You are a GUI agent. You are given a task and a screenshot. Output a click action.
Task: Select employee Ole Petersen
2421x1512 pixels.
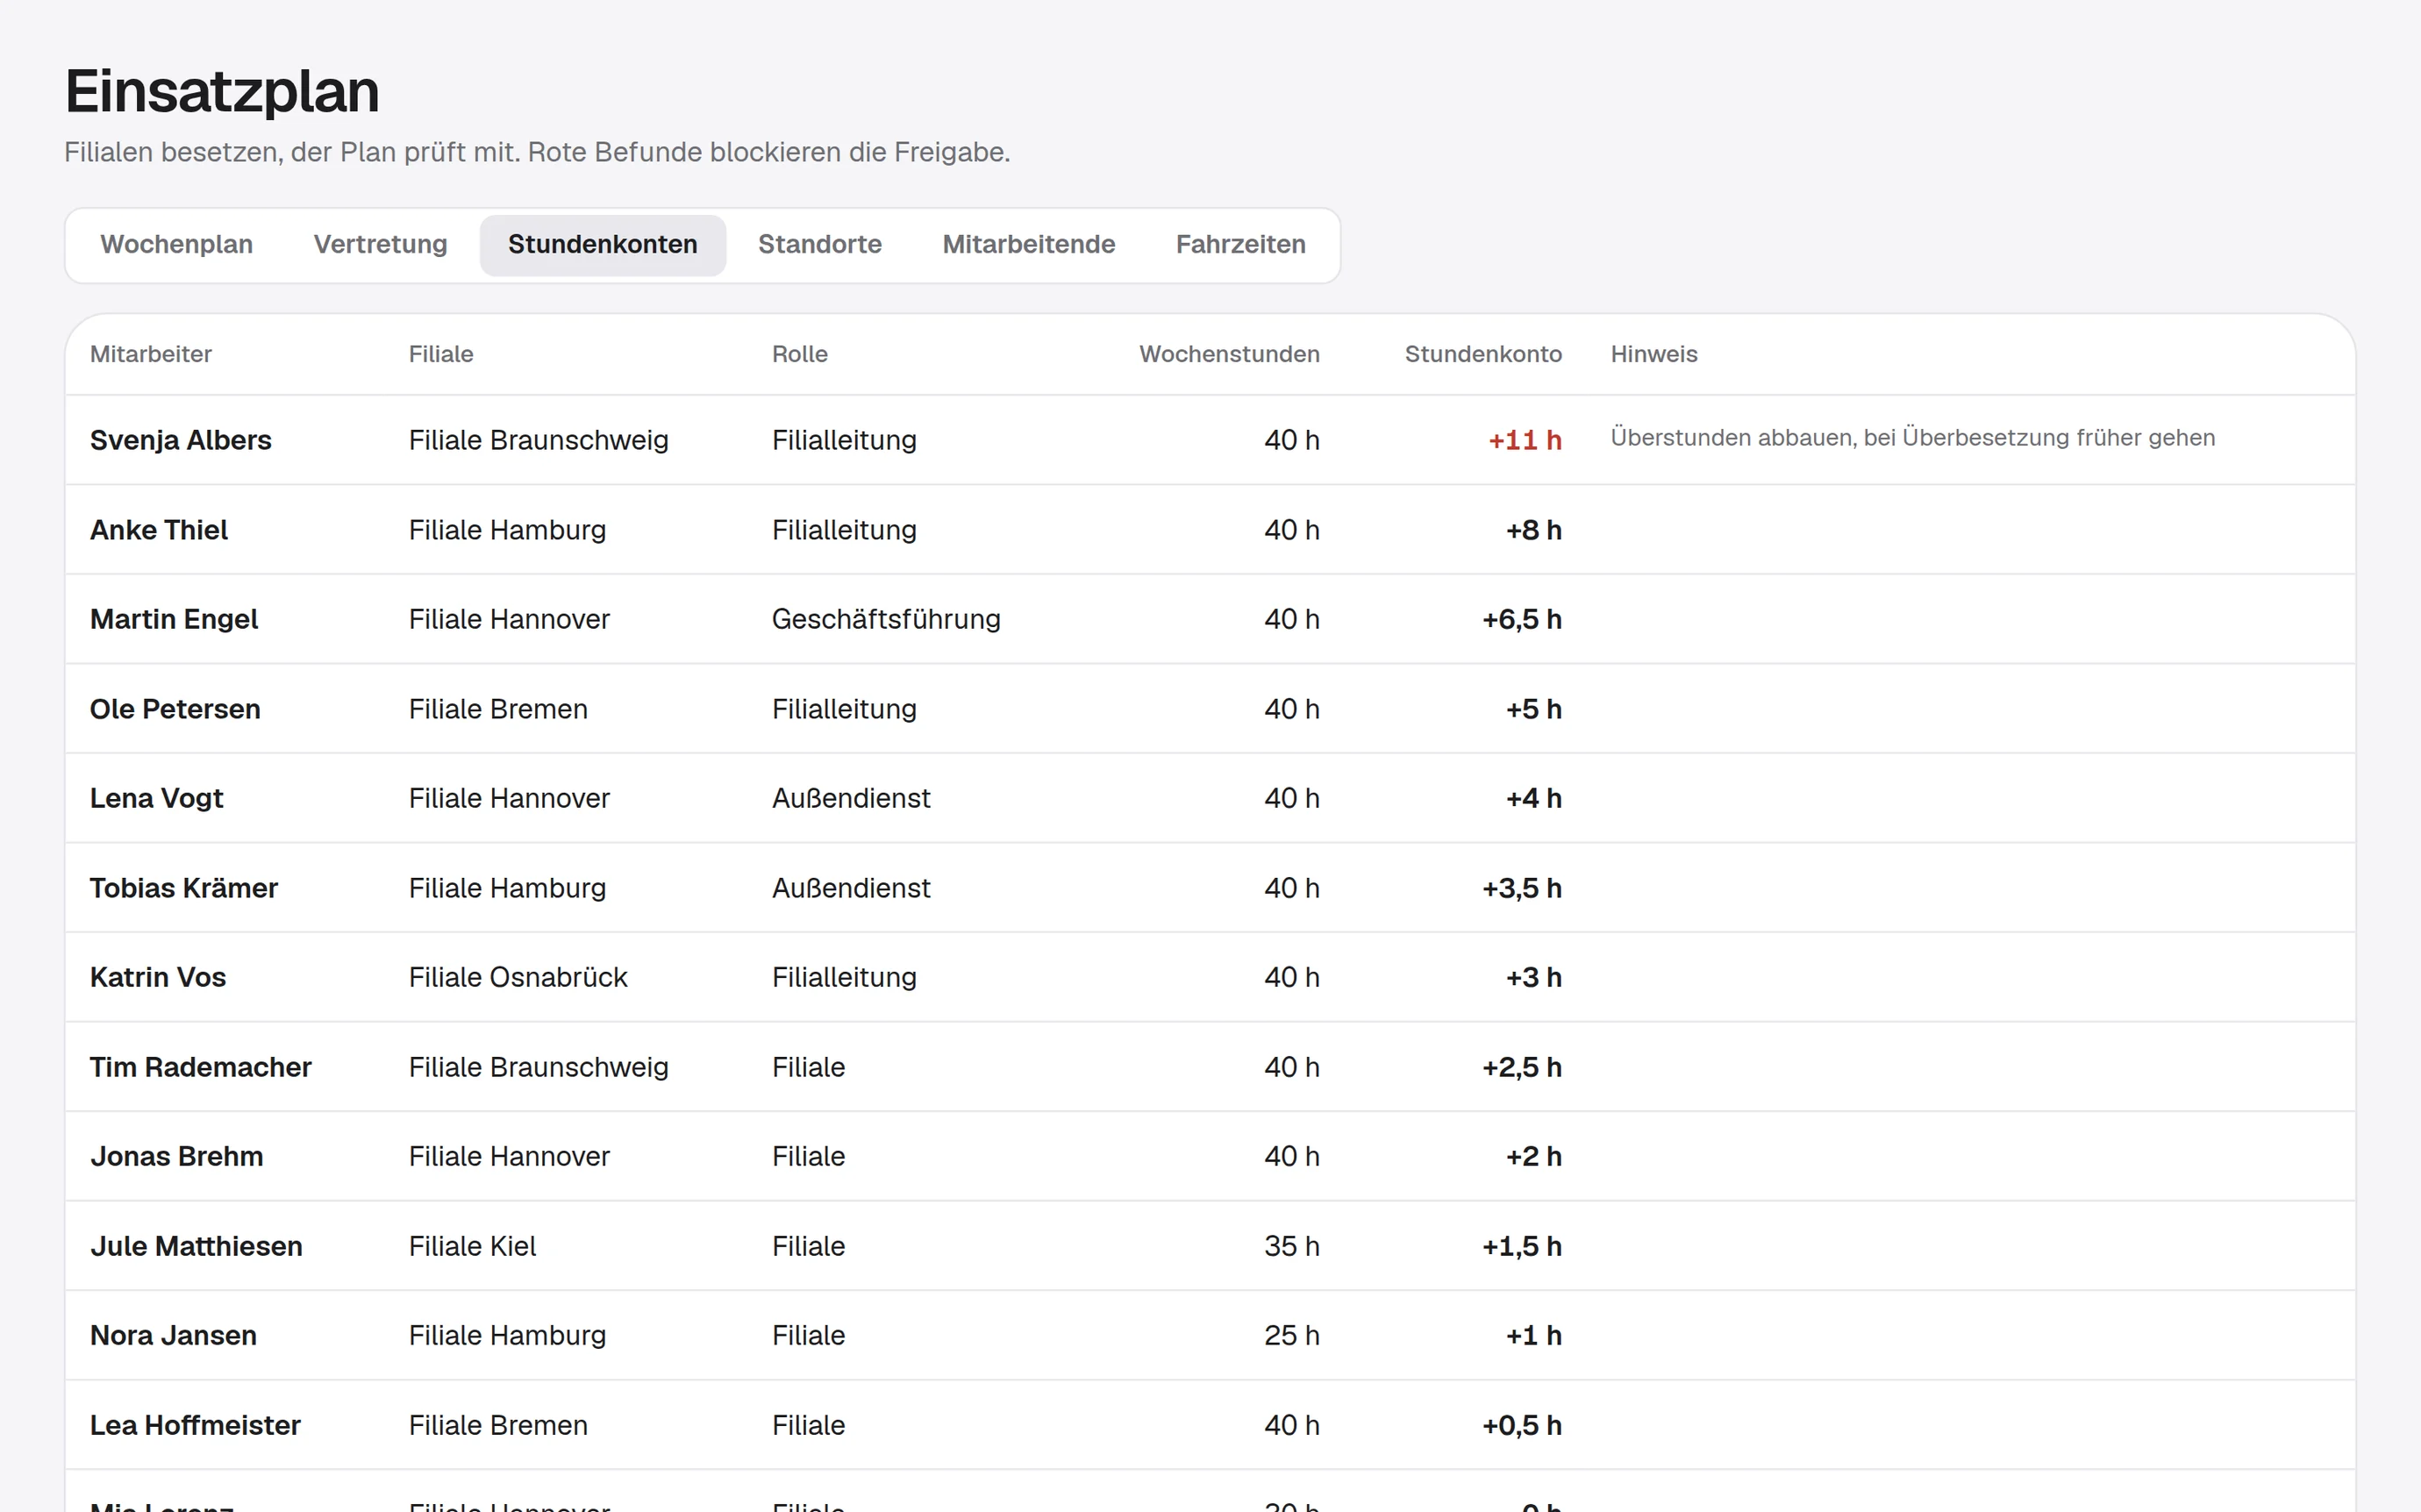click(x=175, y=709)
